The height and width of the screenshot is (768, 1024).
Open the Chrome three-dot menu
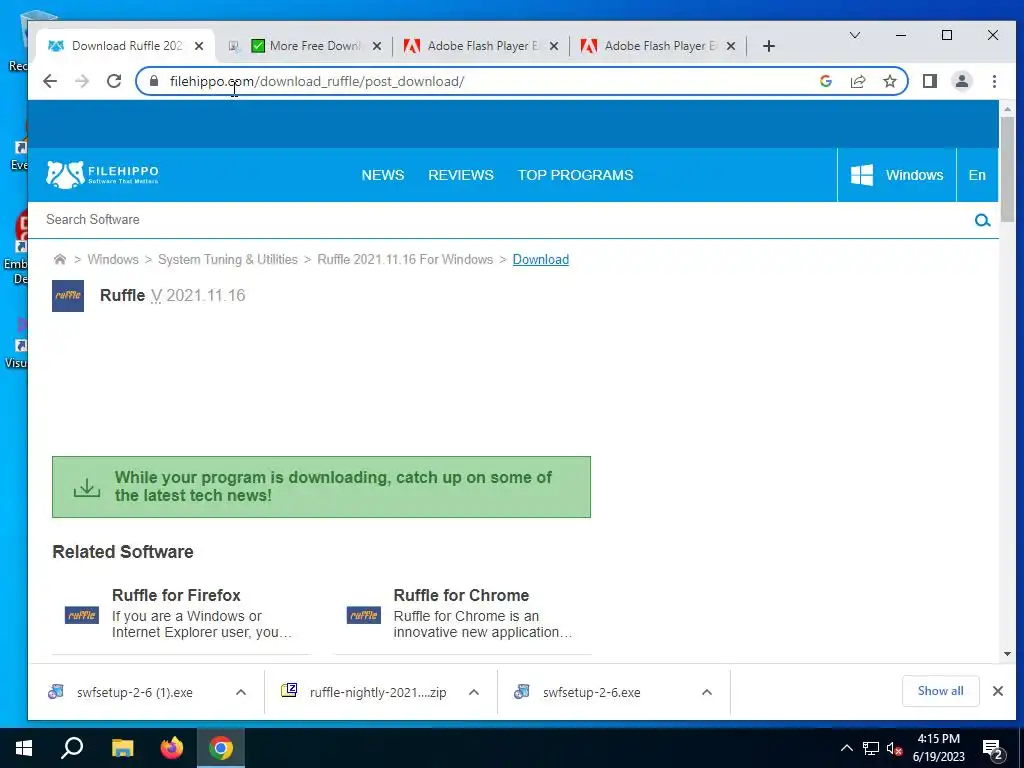pos(994,81)
